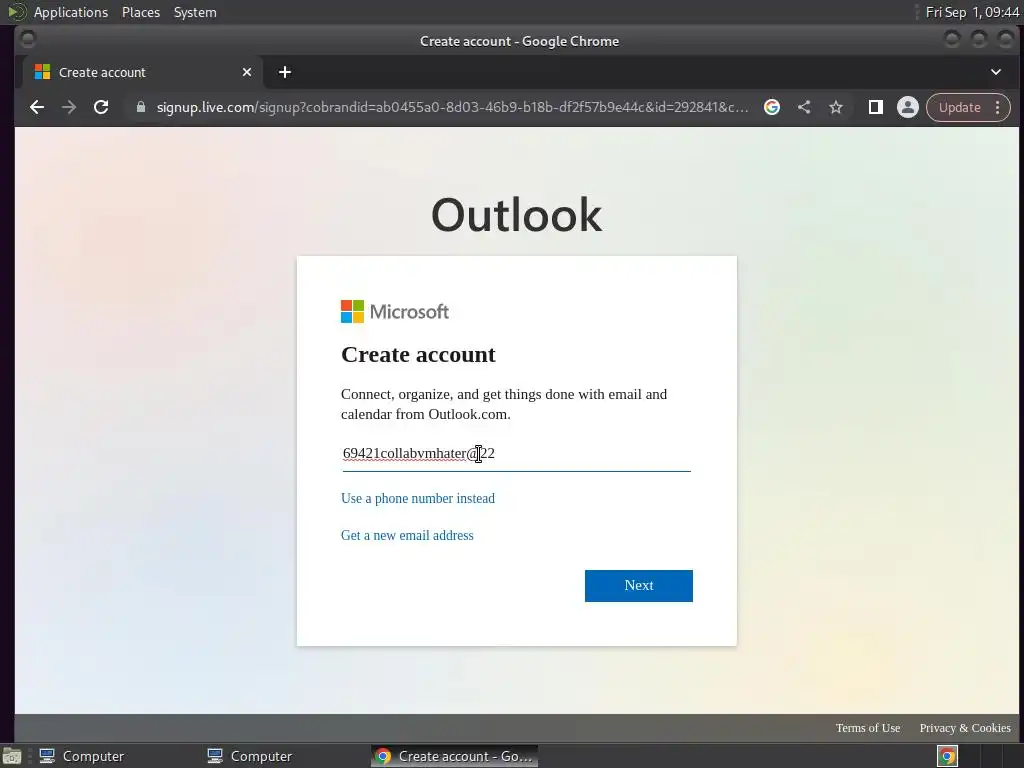Select the Create account tab
Screen dimensions: 1024x768
[144, 72]
